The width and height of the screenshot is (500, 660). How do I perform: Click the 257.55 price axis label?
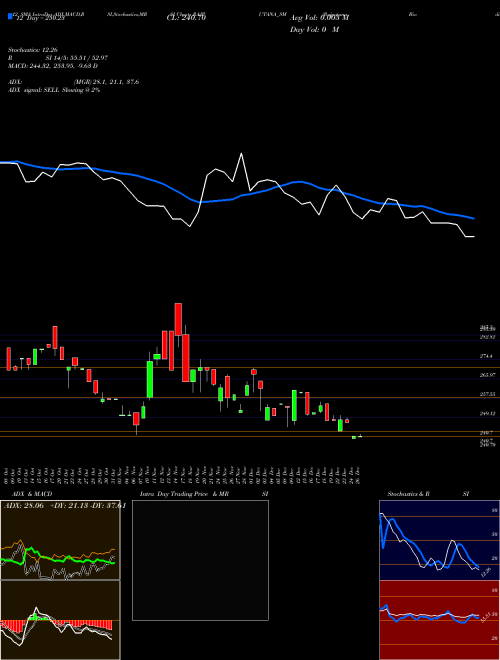tap(487, 394)
